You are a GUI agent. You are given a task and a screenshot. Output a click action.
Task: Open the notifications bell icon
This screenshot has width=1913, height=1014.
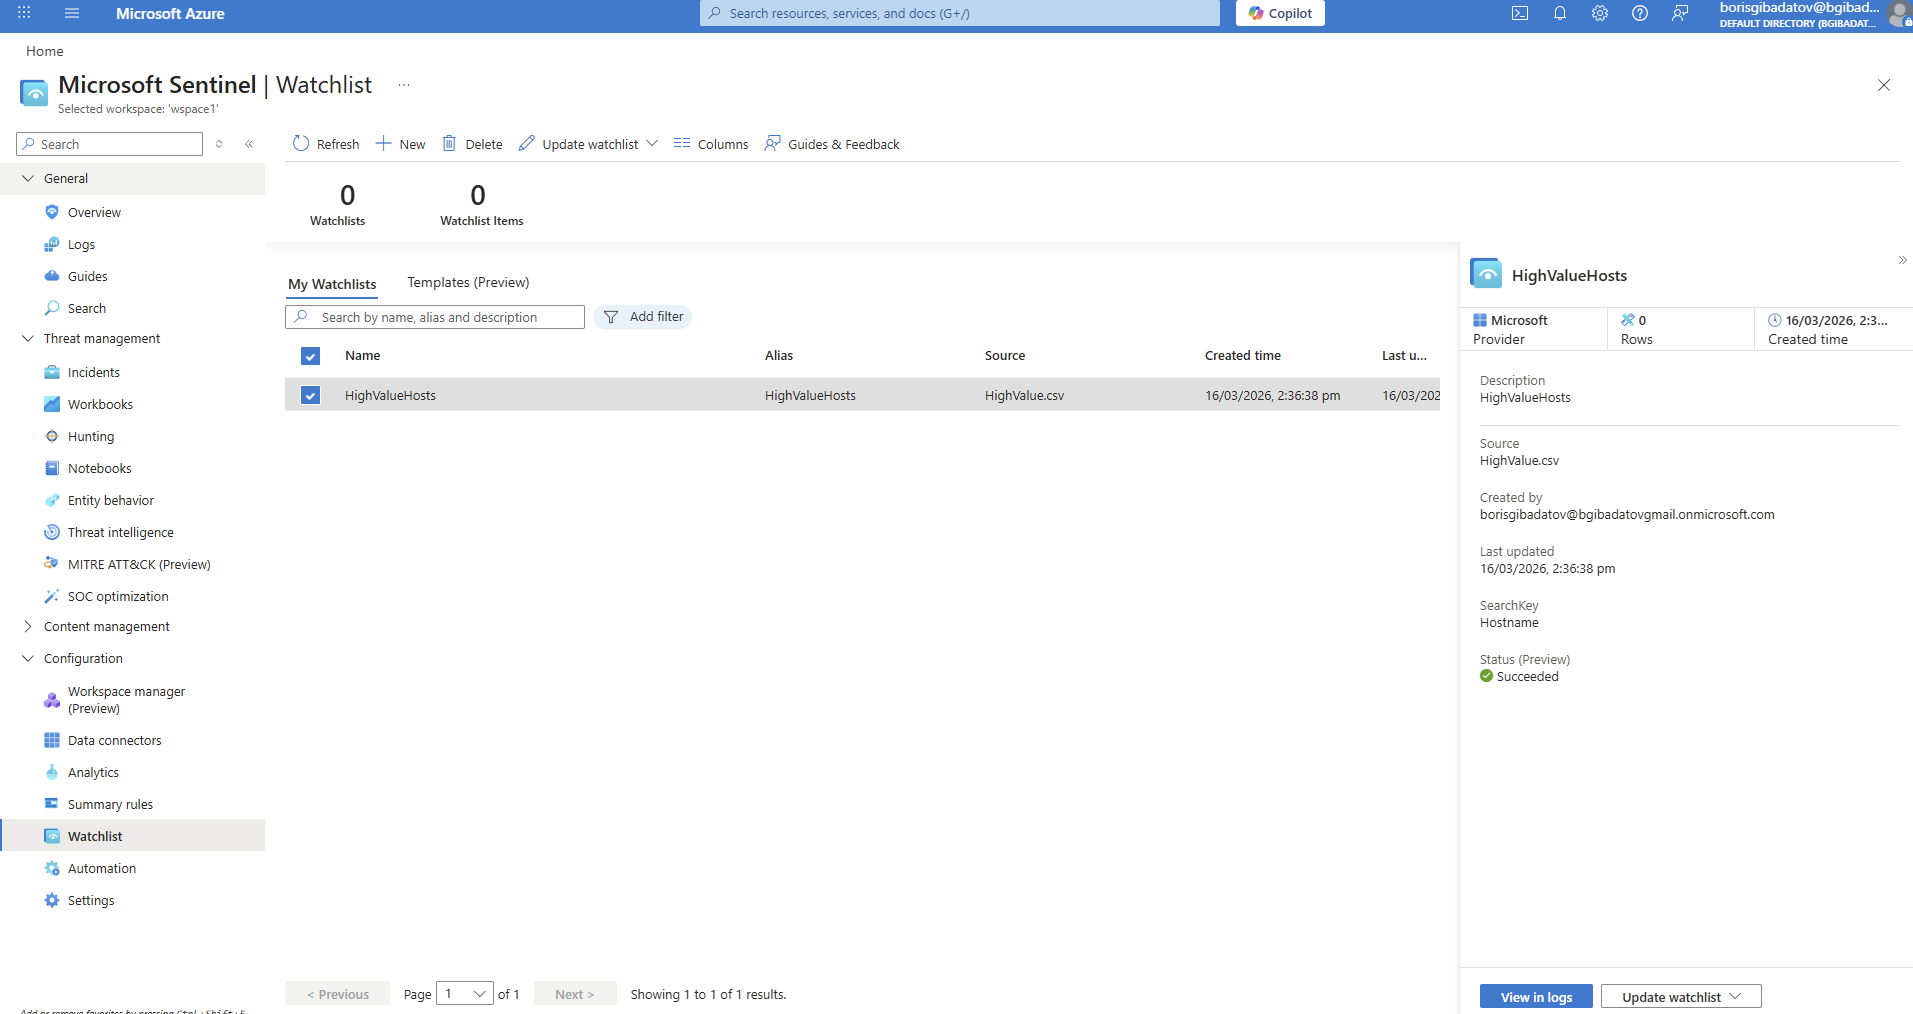1559,13
